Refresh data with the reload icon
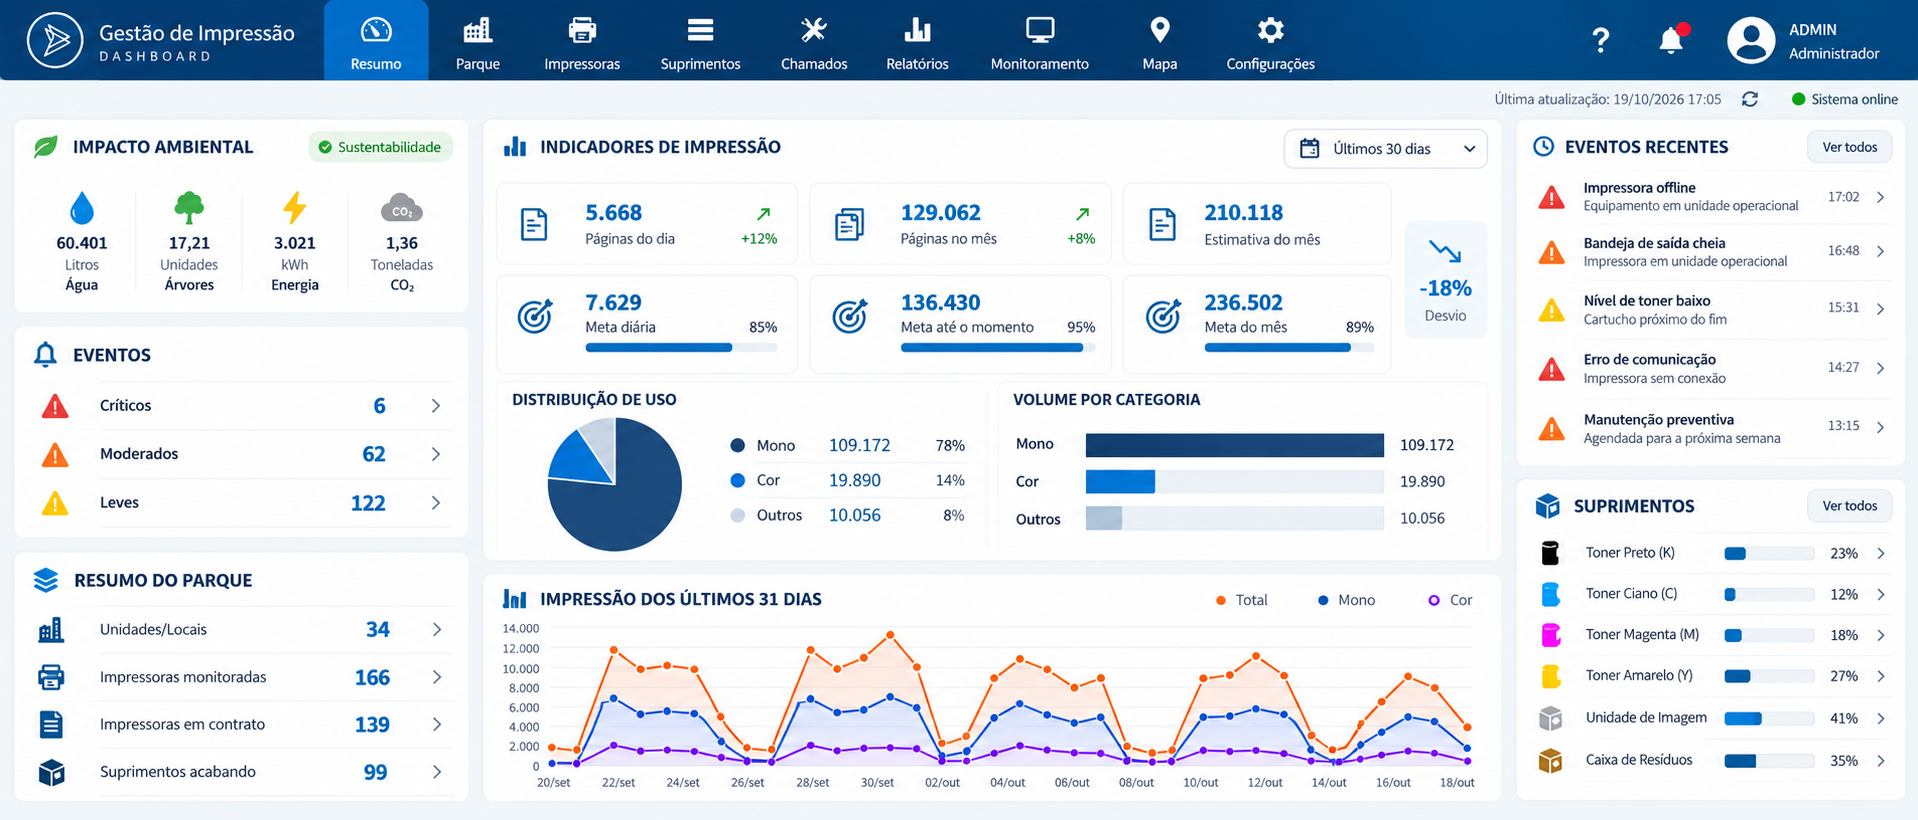Viewport: 1918px width, 820px height. 1750,99
